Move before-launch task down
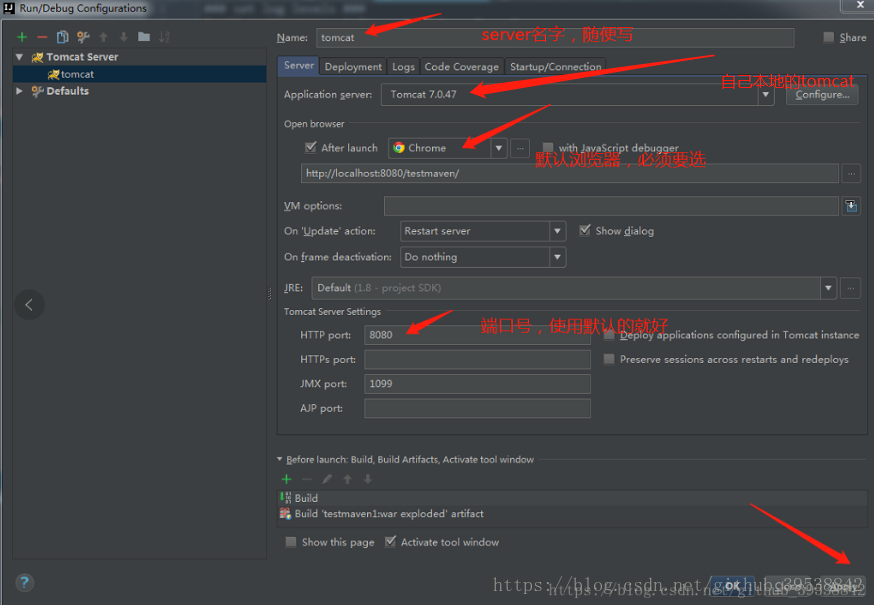The height and width of the screenshot is (605, 874). [367, 479]
